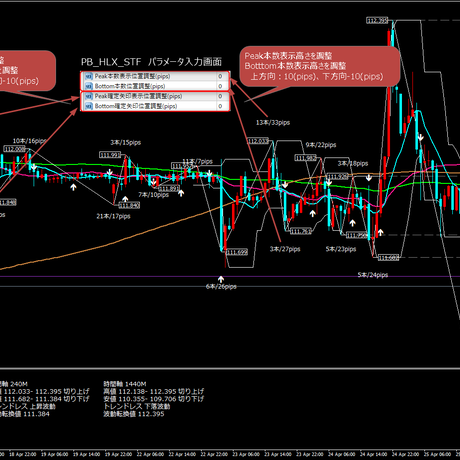The height and width of the screenshot is (460, 460).
Task: Click the 112.033 peak price label
Action: [258, 141]
